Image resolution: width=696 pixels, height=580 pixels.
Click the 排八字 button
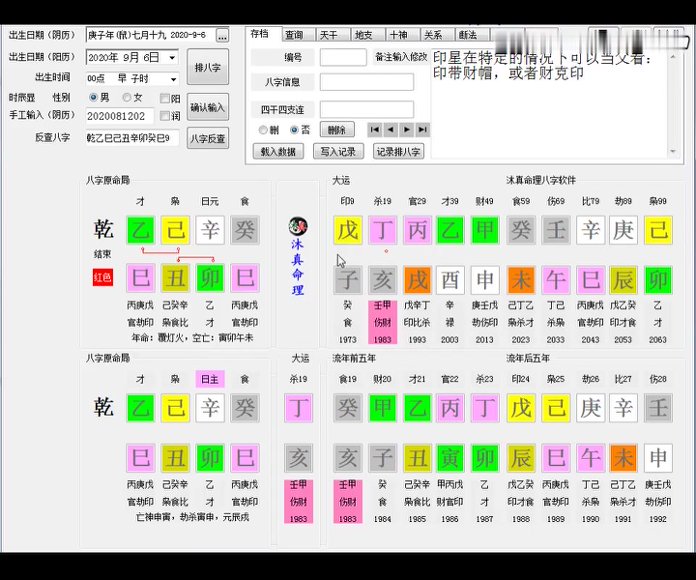coord(208,67)
